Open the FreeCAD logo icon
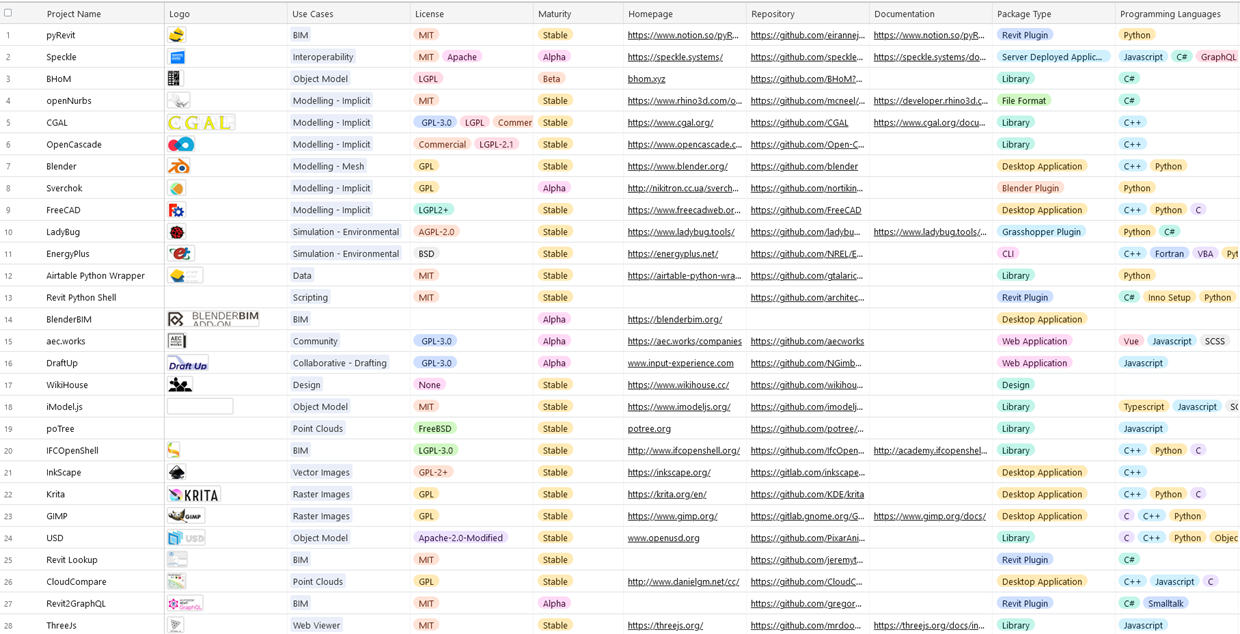Screen dimensions: 1240x634 pyautogui.click(x=176, y=210)
